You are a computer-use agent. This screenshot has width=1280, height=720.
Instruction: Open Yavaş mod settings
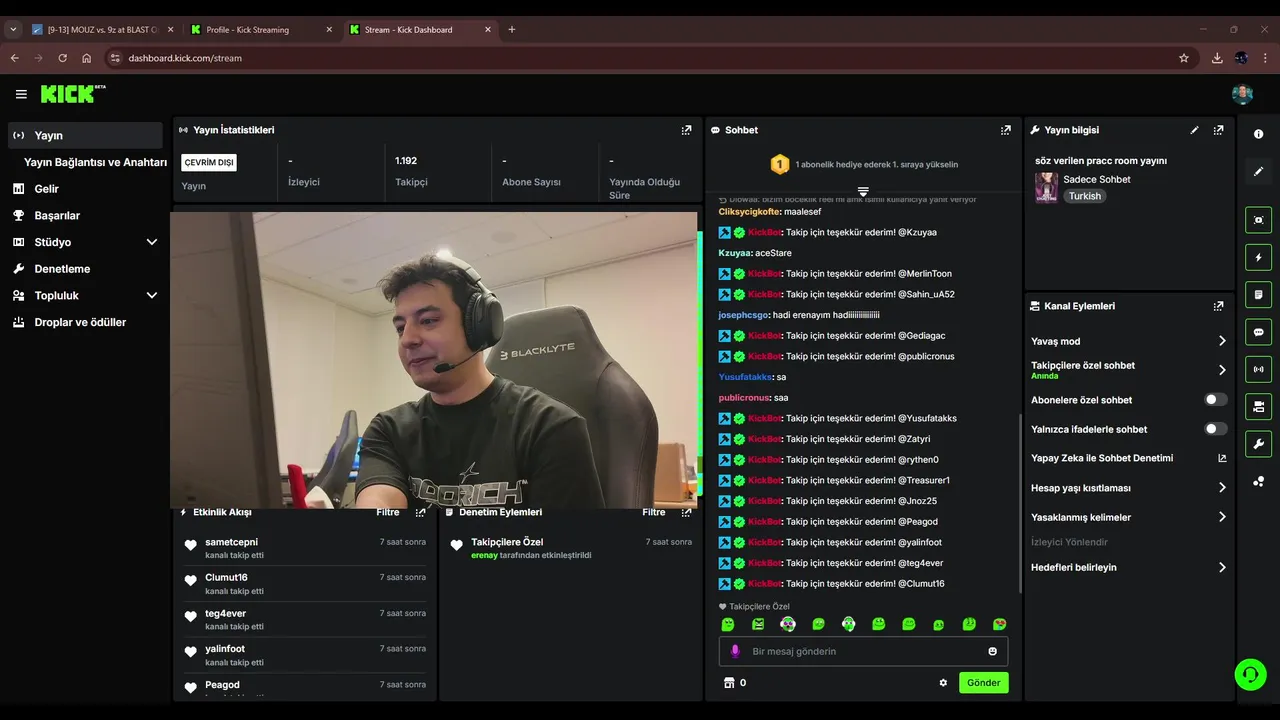point(1128,341)
